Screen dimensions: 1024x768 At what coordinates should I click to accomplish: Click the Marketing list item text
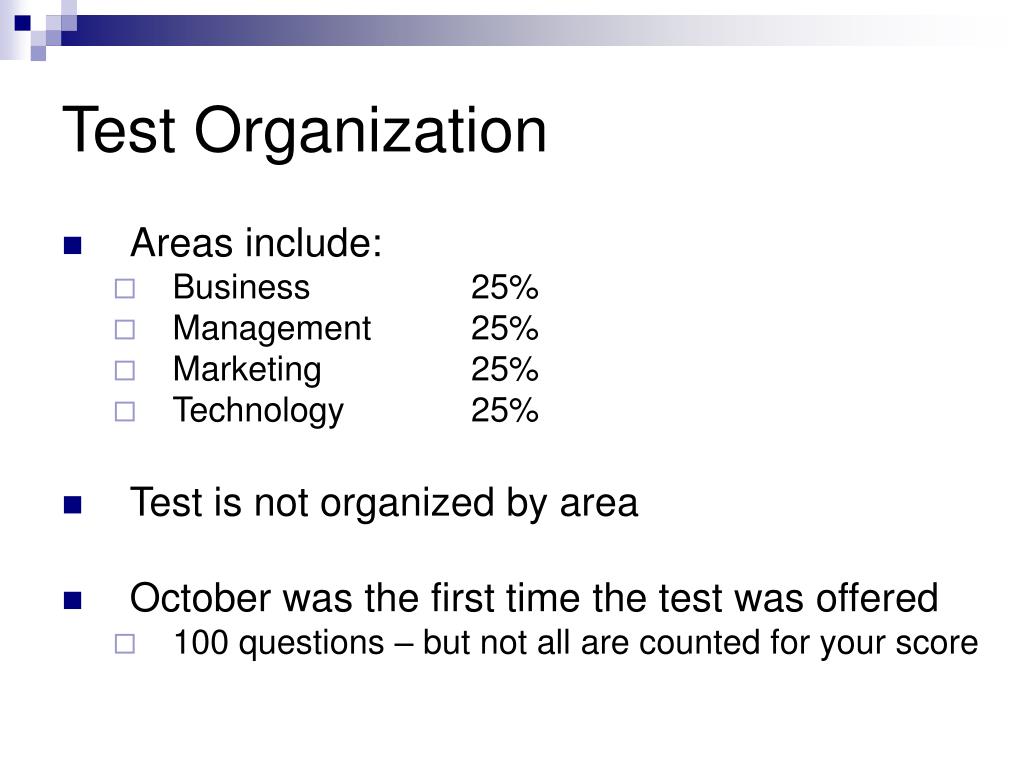[247, 370]
